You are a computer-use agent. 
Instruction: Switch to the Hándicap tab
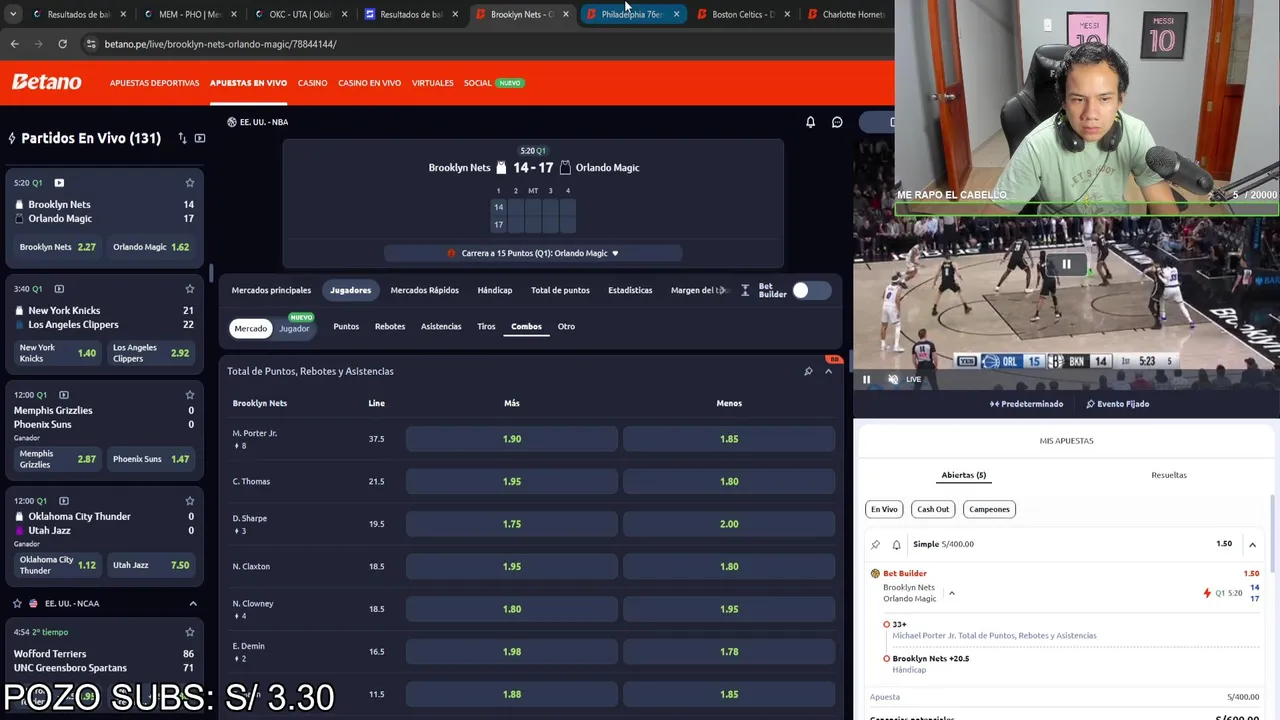(495, 290)
